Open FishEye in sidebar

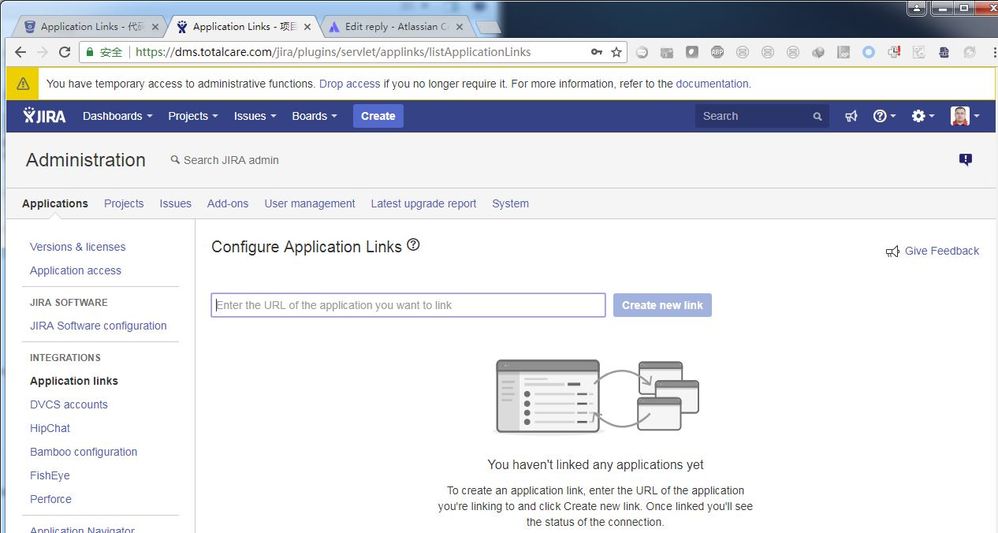coord(50,476)
